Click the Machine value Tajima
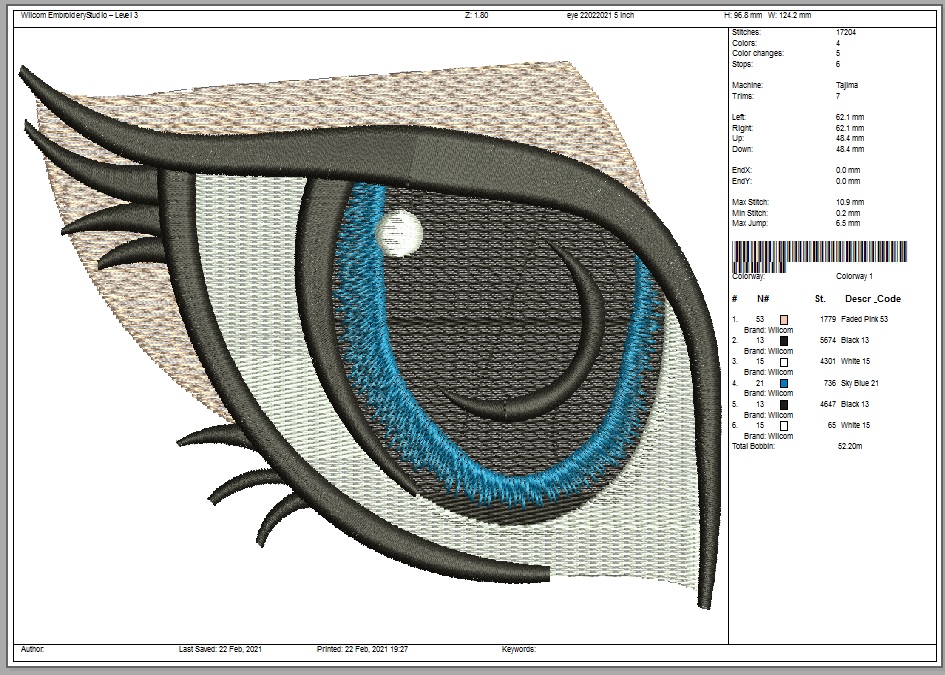This screenshot has width=945, height=675. tap(846, 86)
